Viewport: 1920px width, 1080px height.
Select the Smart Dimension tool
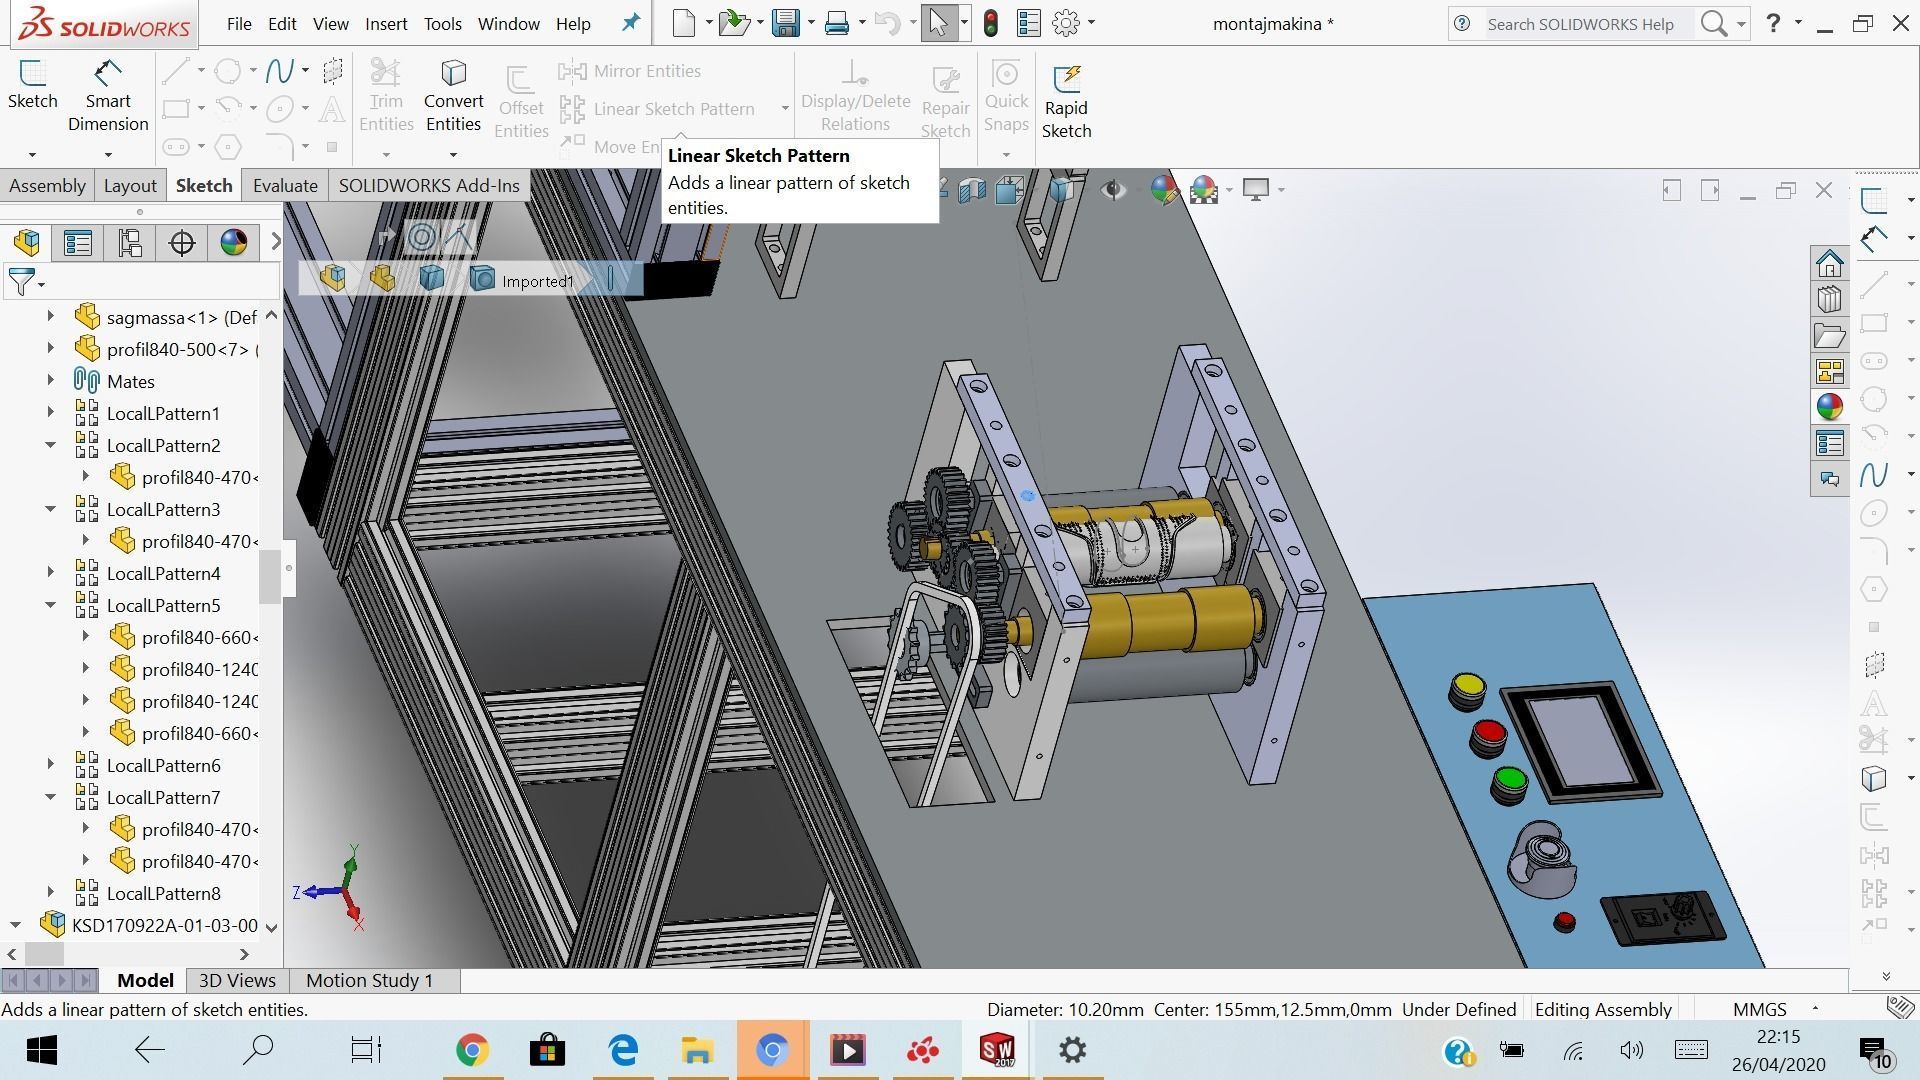tap(108, 96)
